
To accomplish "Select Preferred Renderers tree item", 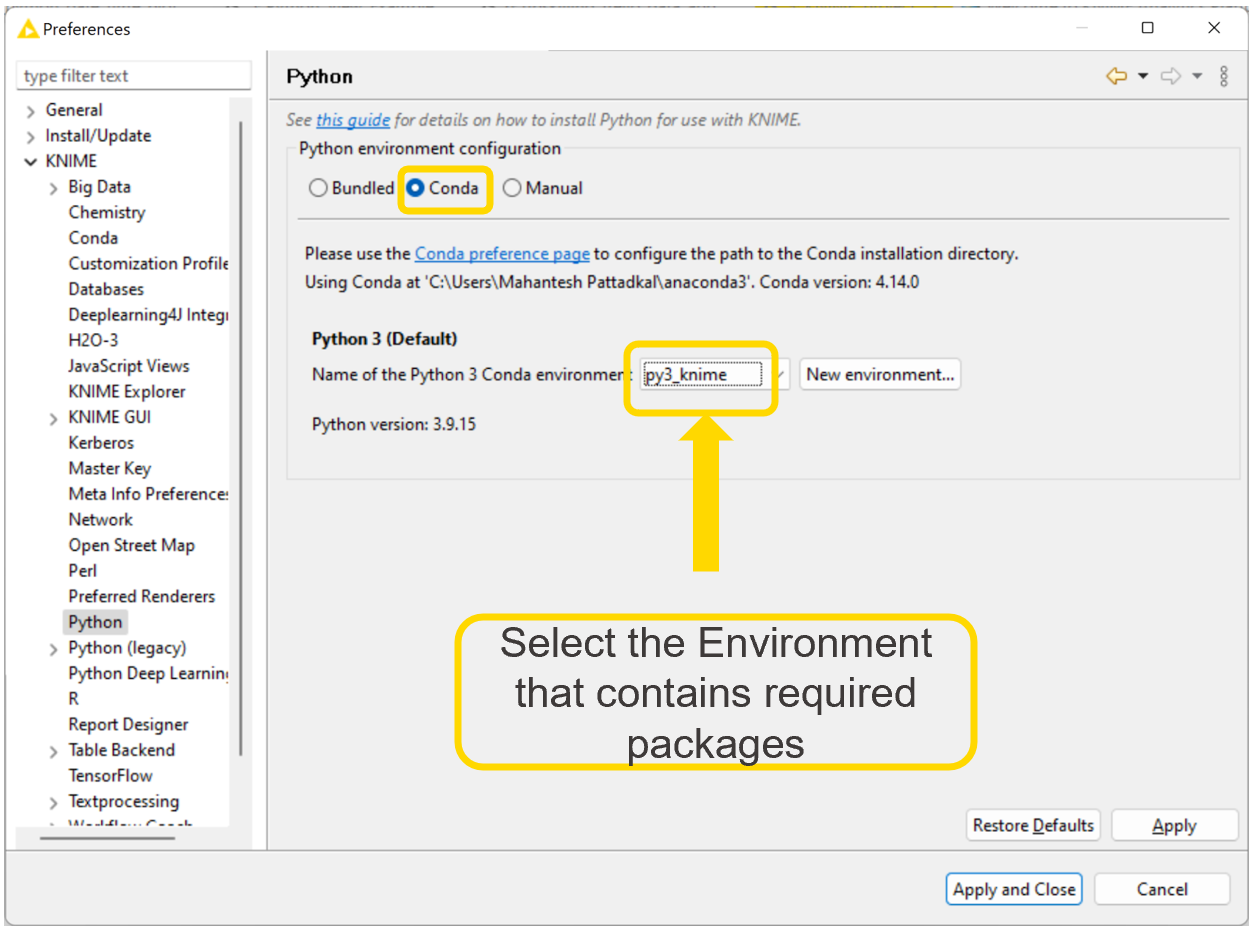I will tap(142, 596).
